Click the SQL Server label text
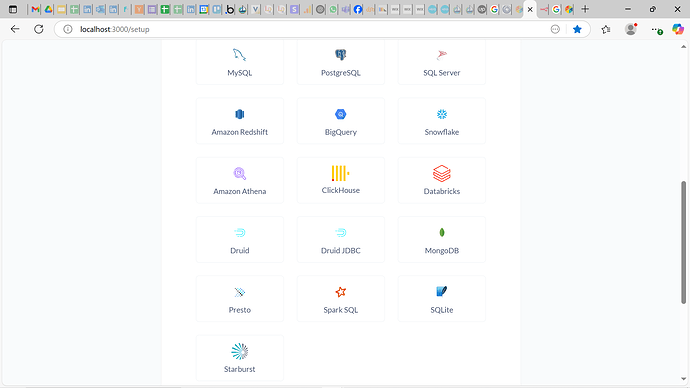690x388 pixels. 442,73
